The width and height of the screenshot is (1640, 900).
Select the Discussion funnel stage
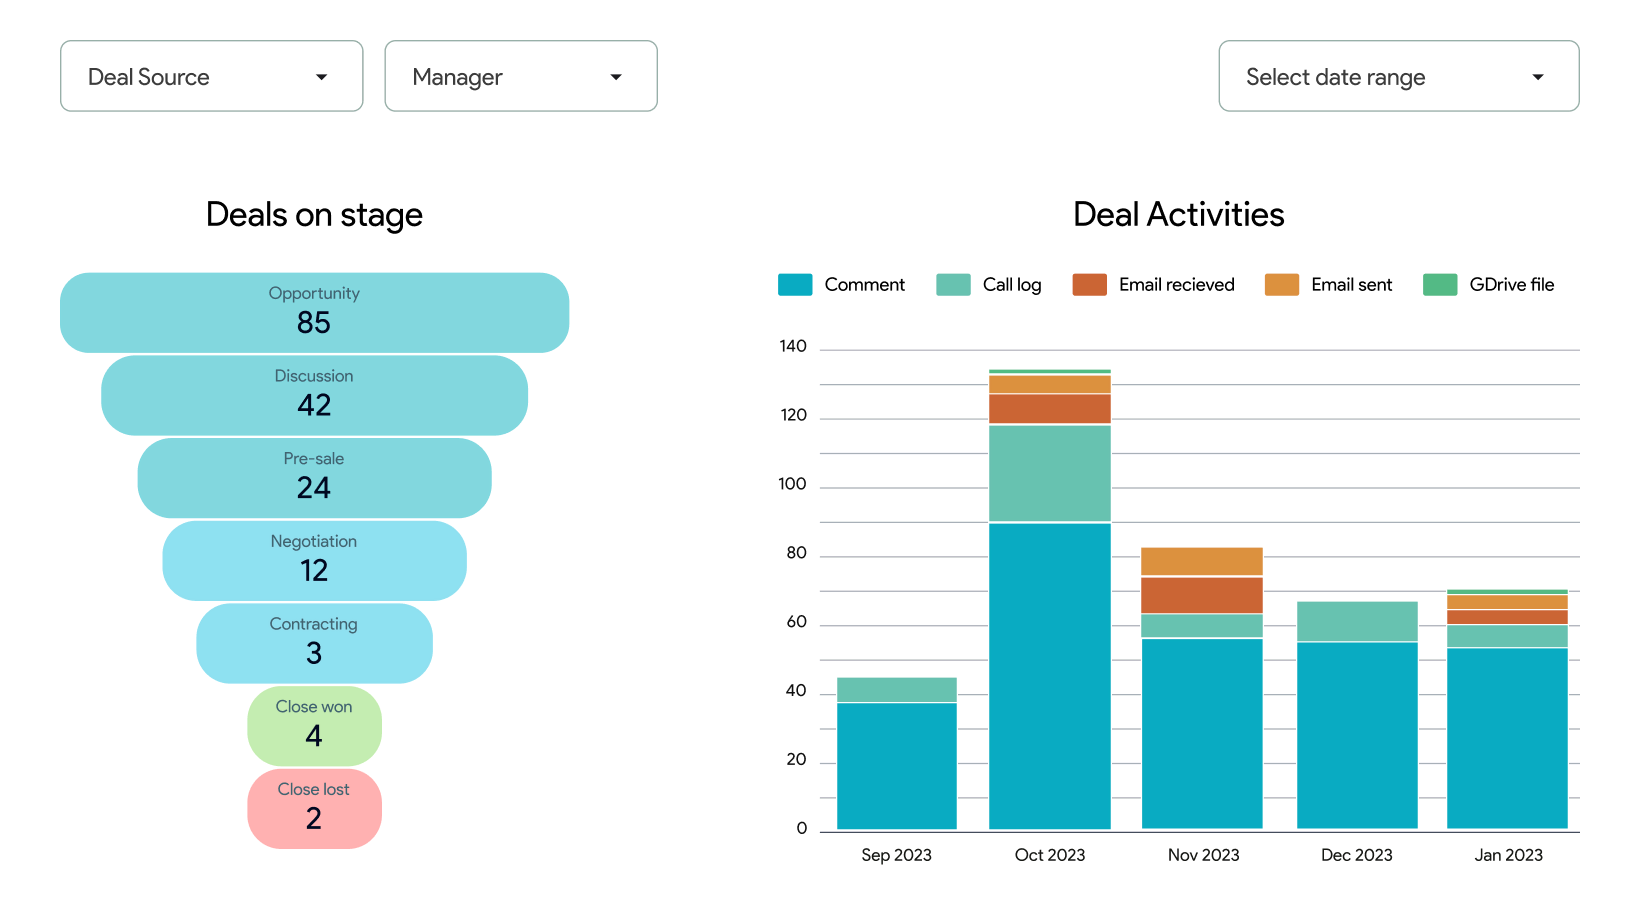tap(314, 395)
